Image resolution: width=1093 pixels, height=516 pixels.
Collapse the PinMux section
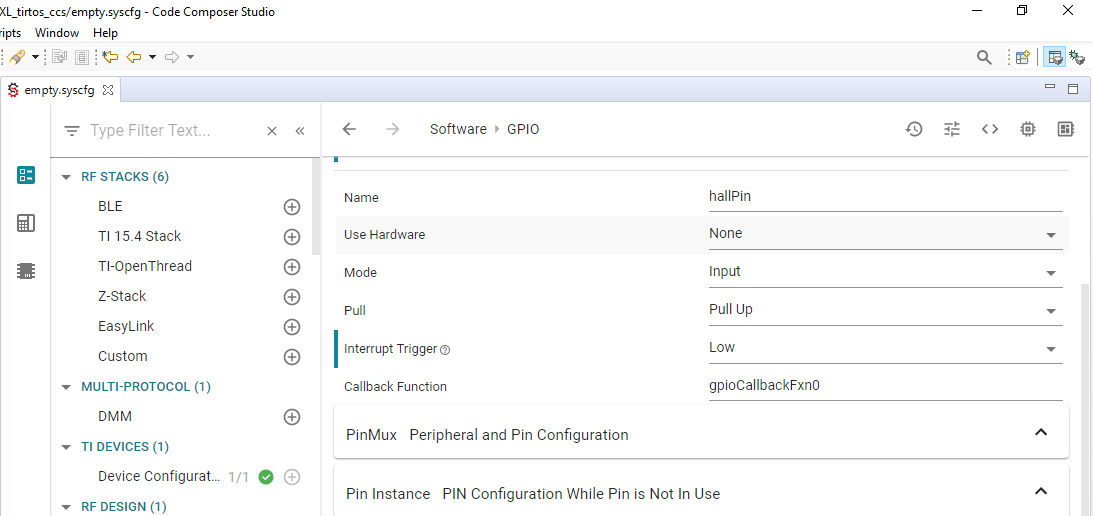[x=1040, y=433]
